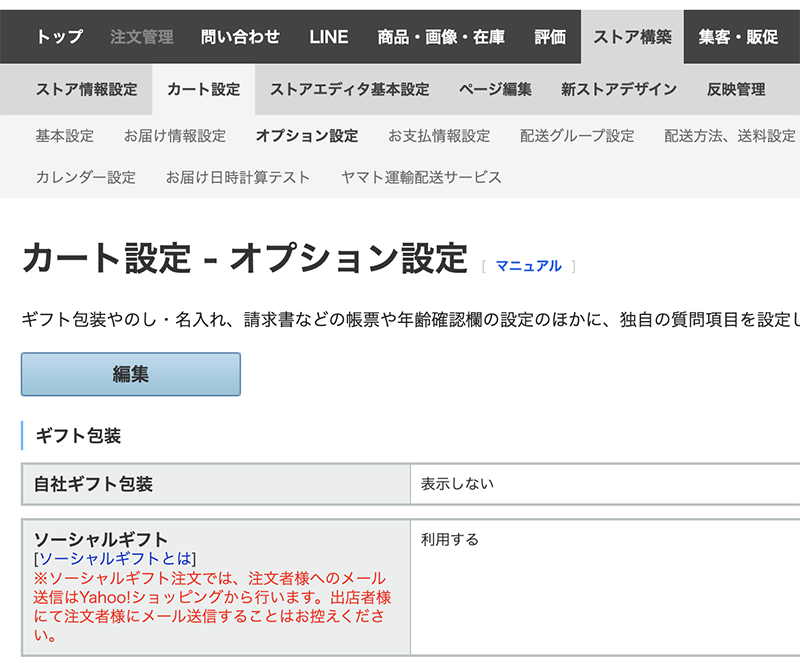The height and width of the screenshot is (663, 800).
Task: Click the カート設定 - オプション設定 page title
Action: [245, 258]
